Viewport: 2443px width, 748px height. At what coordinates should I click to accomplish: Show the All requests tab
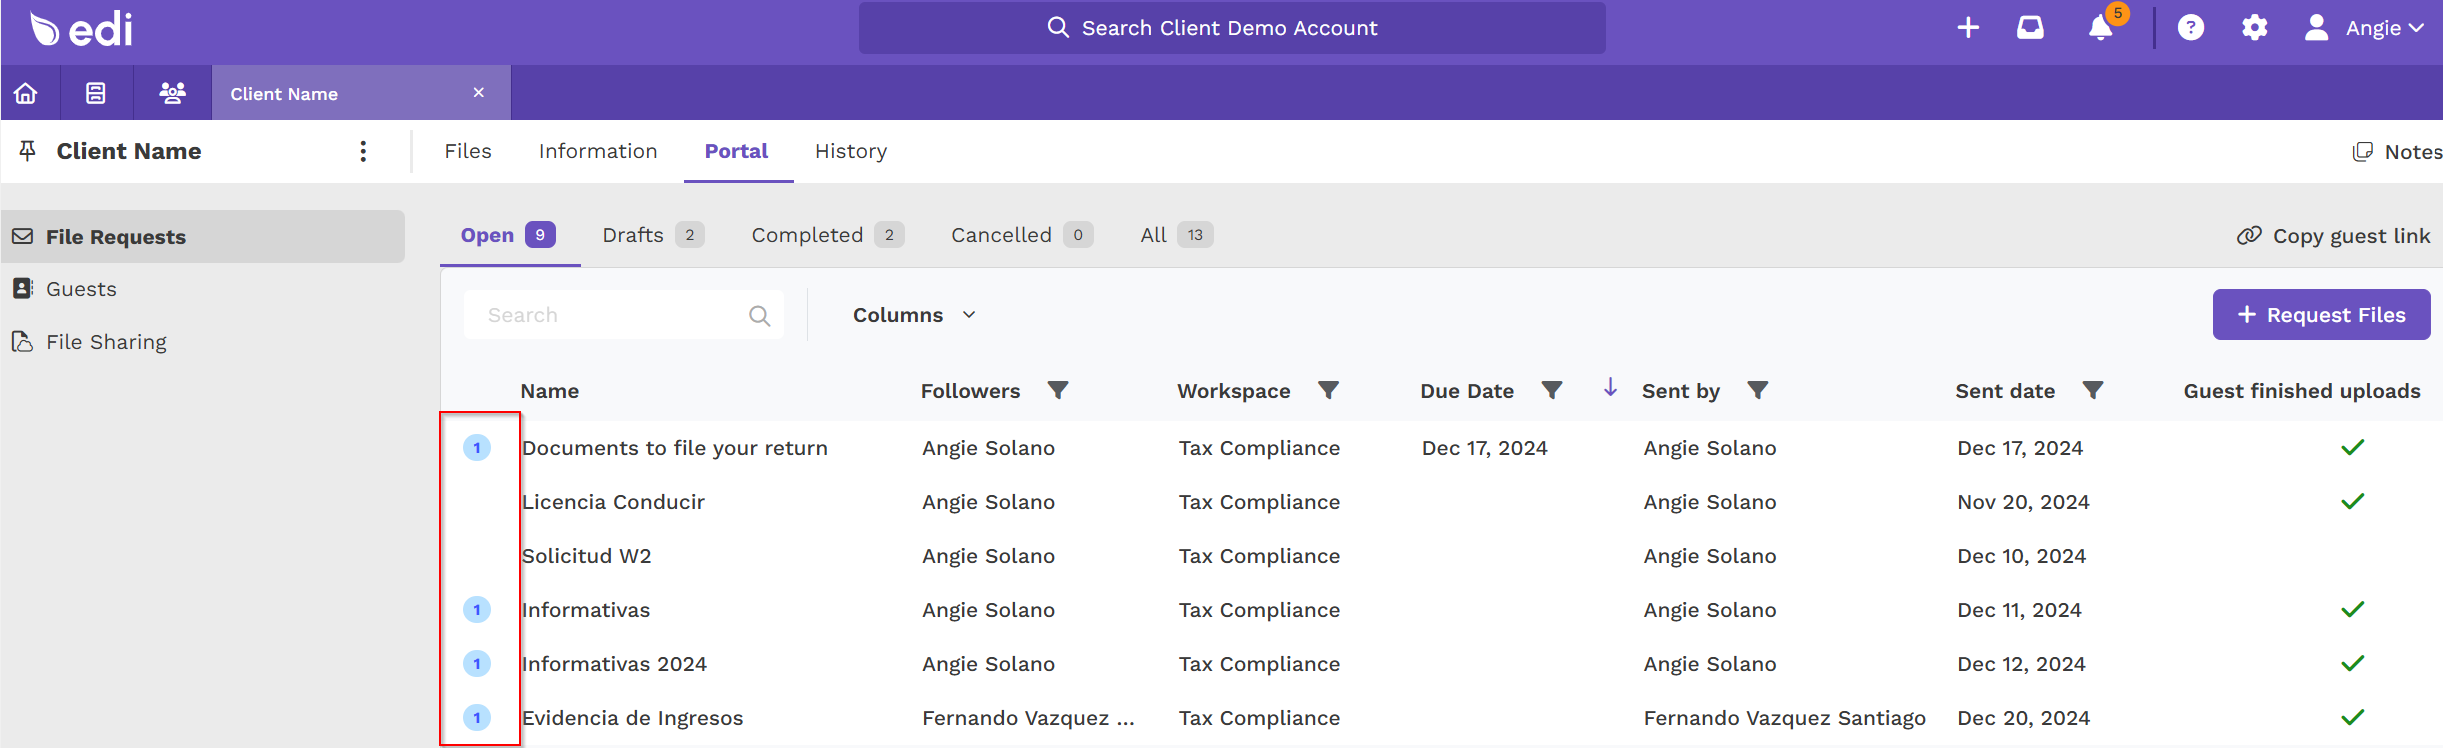tap(1177, 235)
